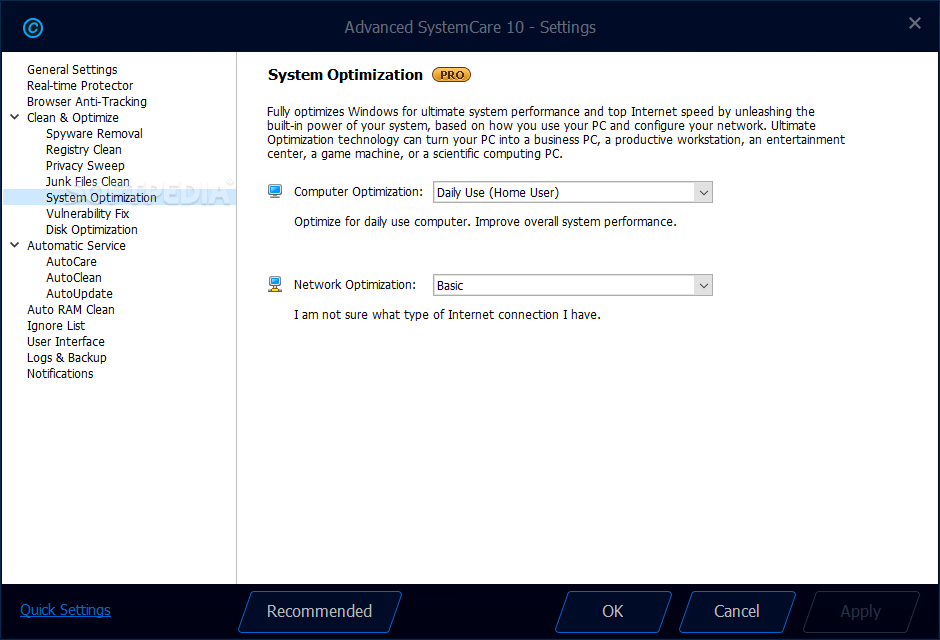Go to Auto RAM Clean settings
Viewport: 940px width, 640px height.
click(x=71, y=310)
